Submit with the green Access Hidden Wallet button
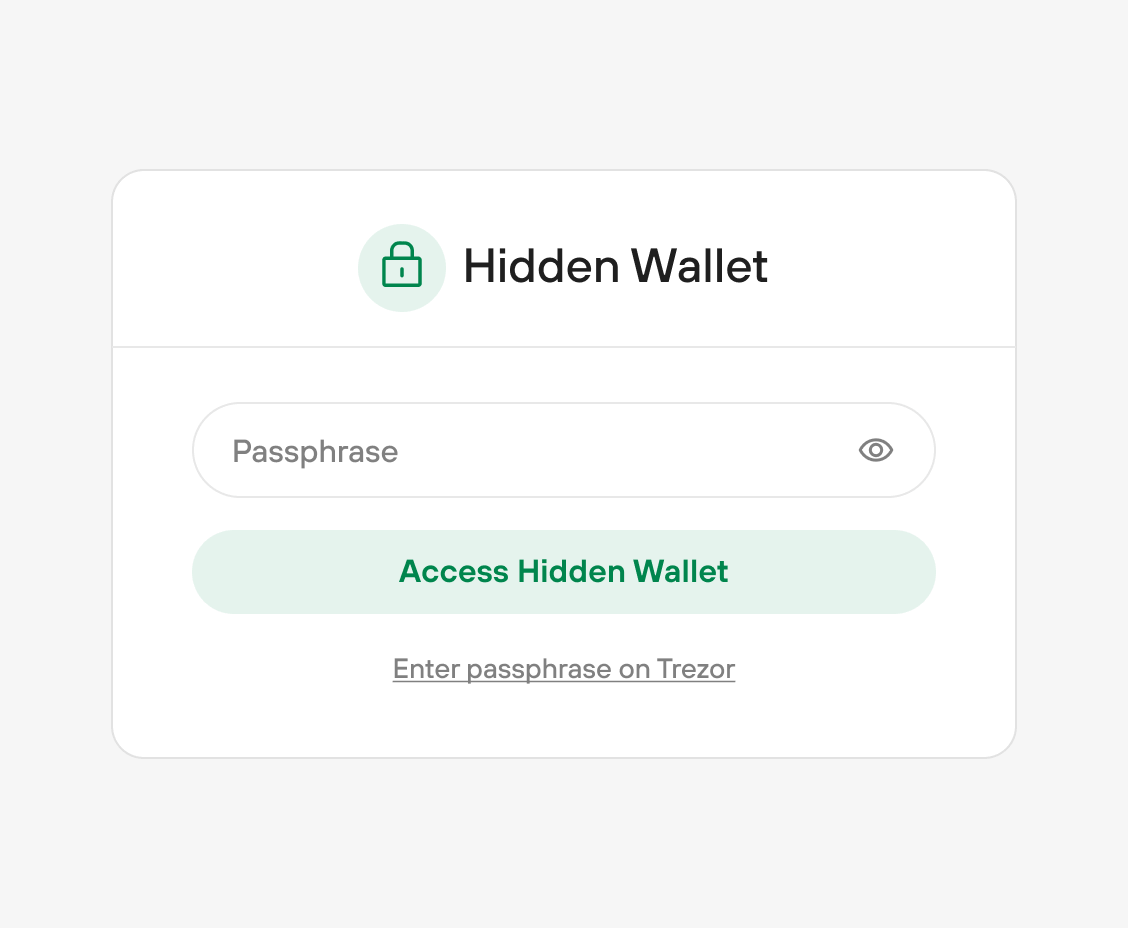 point(564,572)
